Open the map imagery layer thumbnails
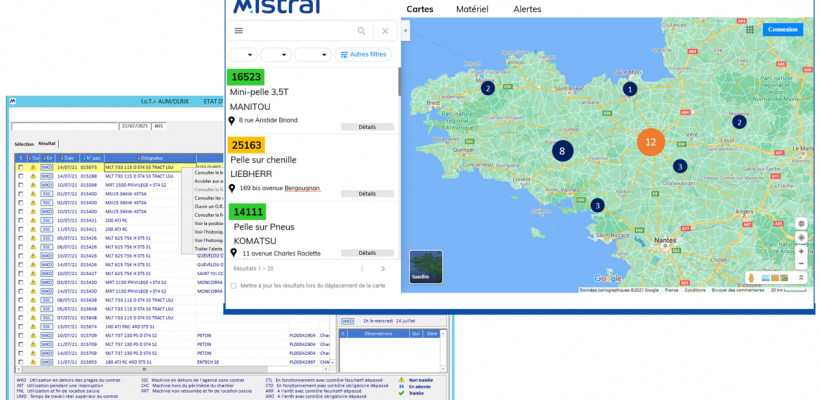This screenshot has width=820, height=400. pyautogui.click(x=775, y=278)
